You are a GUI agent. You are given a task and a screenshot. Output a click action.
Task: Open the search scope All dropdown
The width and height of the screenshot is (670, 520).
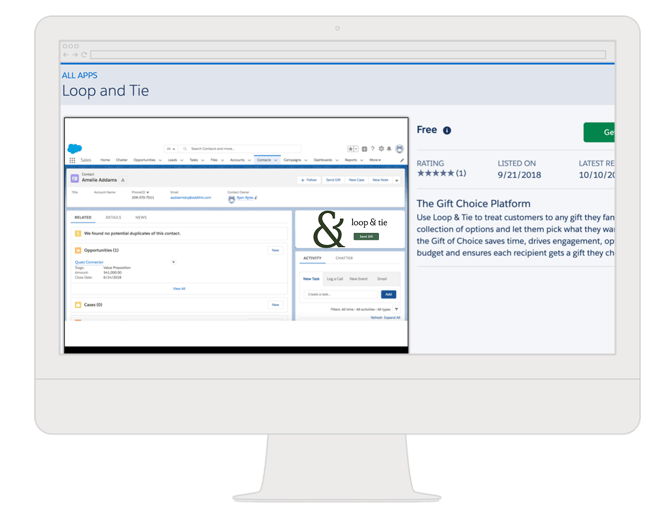(x=171, y=149)
